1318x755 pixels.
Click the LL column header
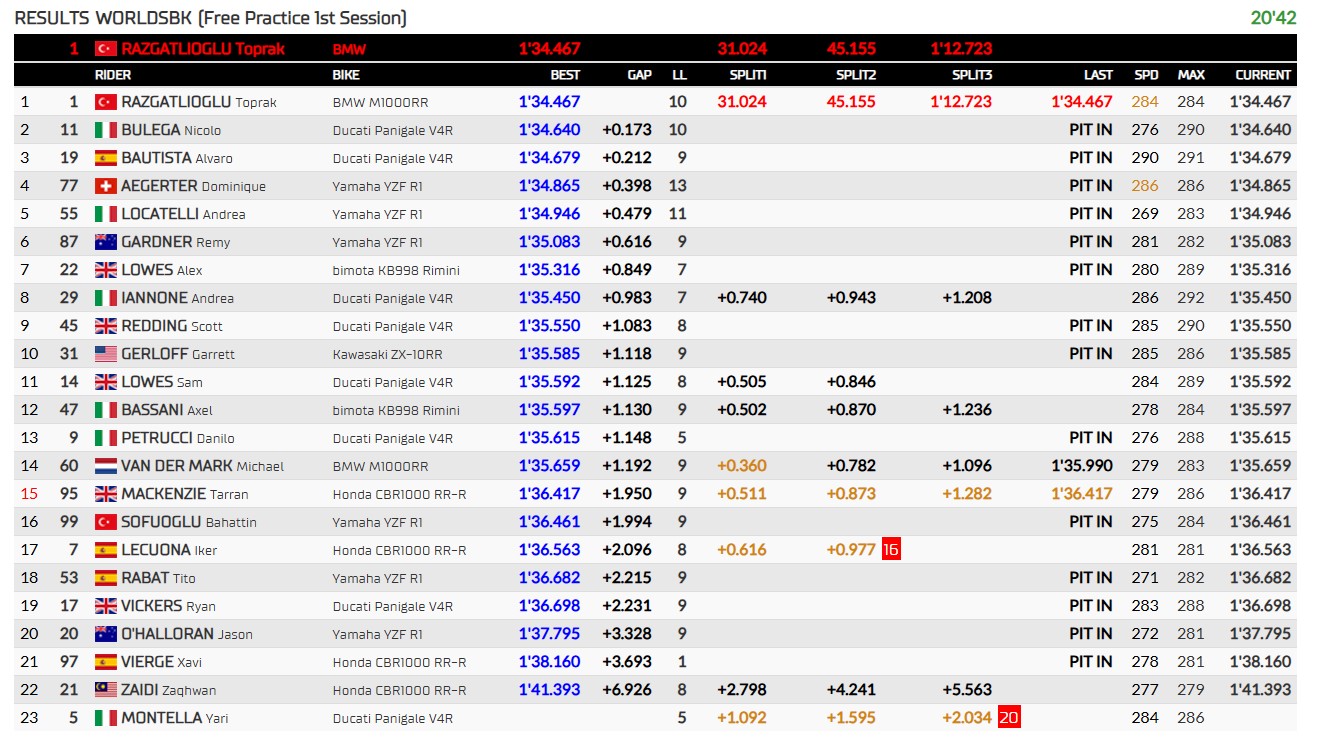679,75
